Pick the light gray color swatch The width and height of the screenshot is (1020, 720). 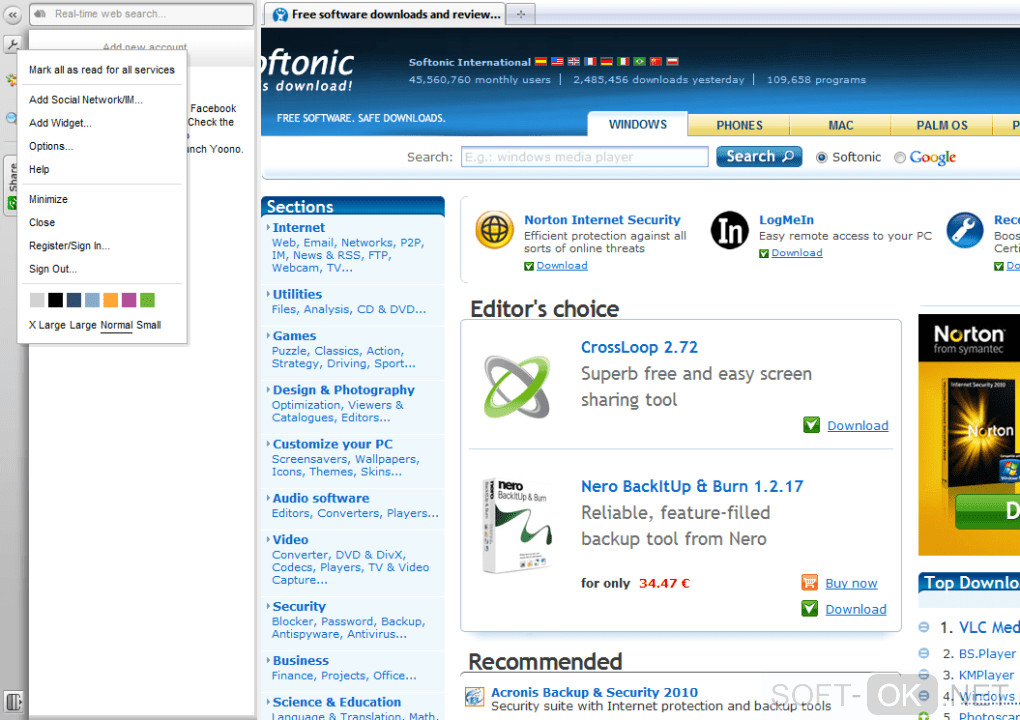37,300
